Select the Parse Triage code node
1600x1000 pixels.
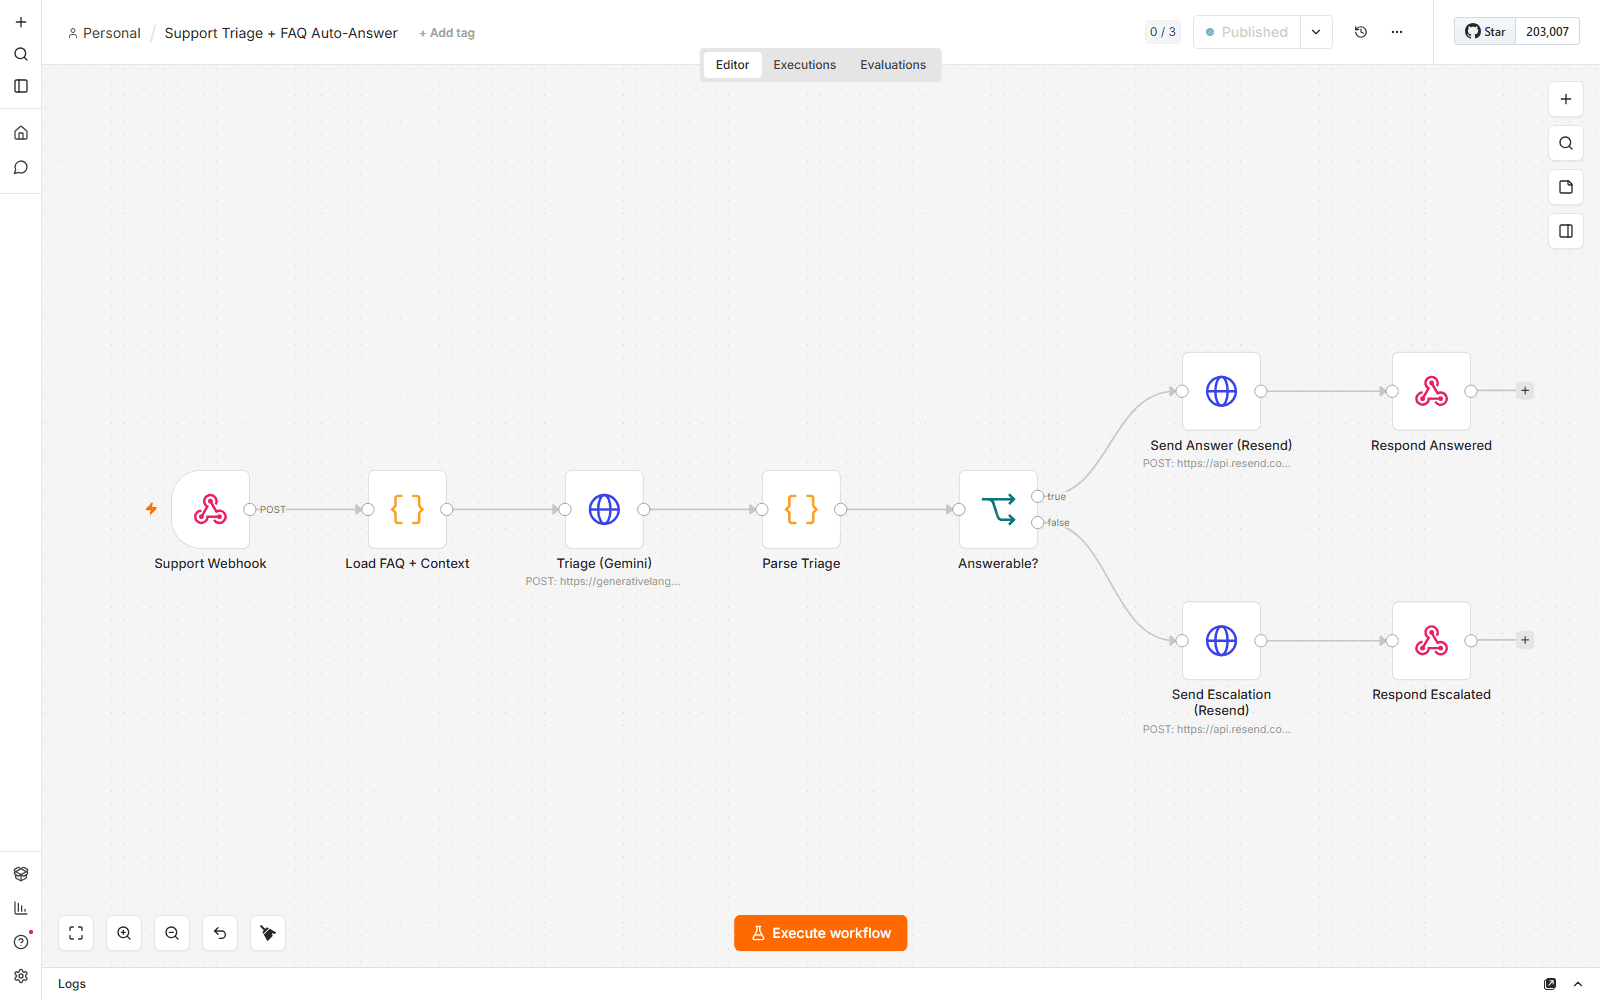point(801,509)
